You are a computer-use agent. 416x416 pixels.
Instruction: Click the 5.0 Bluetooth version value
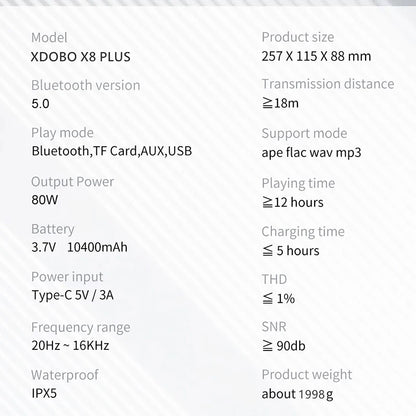[40, 104]
